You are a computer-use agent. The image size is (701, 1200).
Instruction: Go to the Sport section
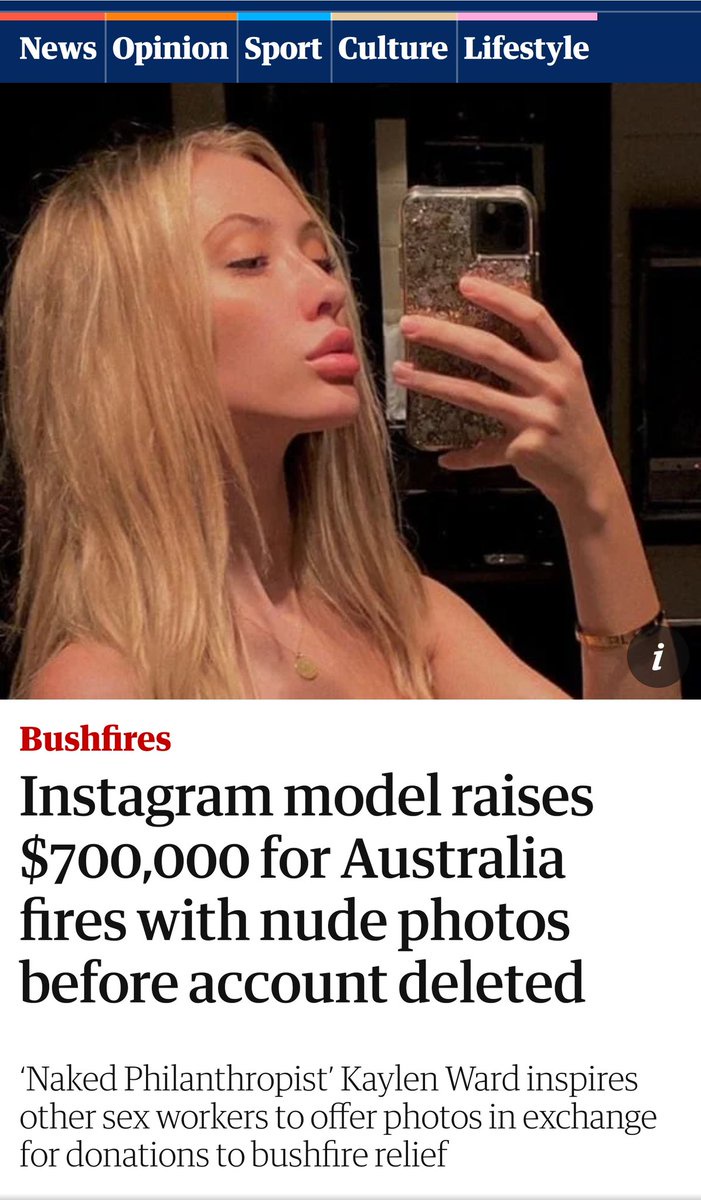pyautogui.click(x=284, y=48)
